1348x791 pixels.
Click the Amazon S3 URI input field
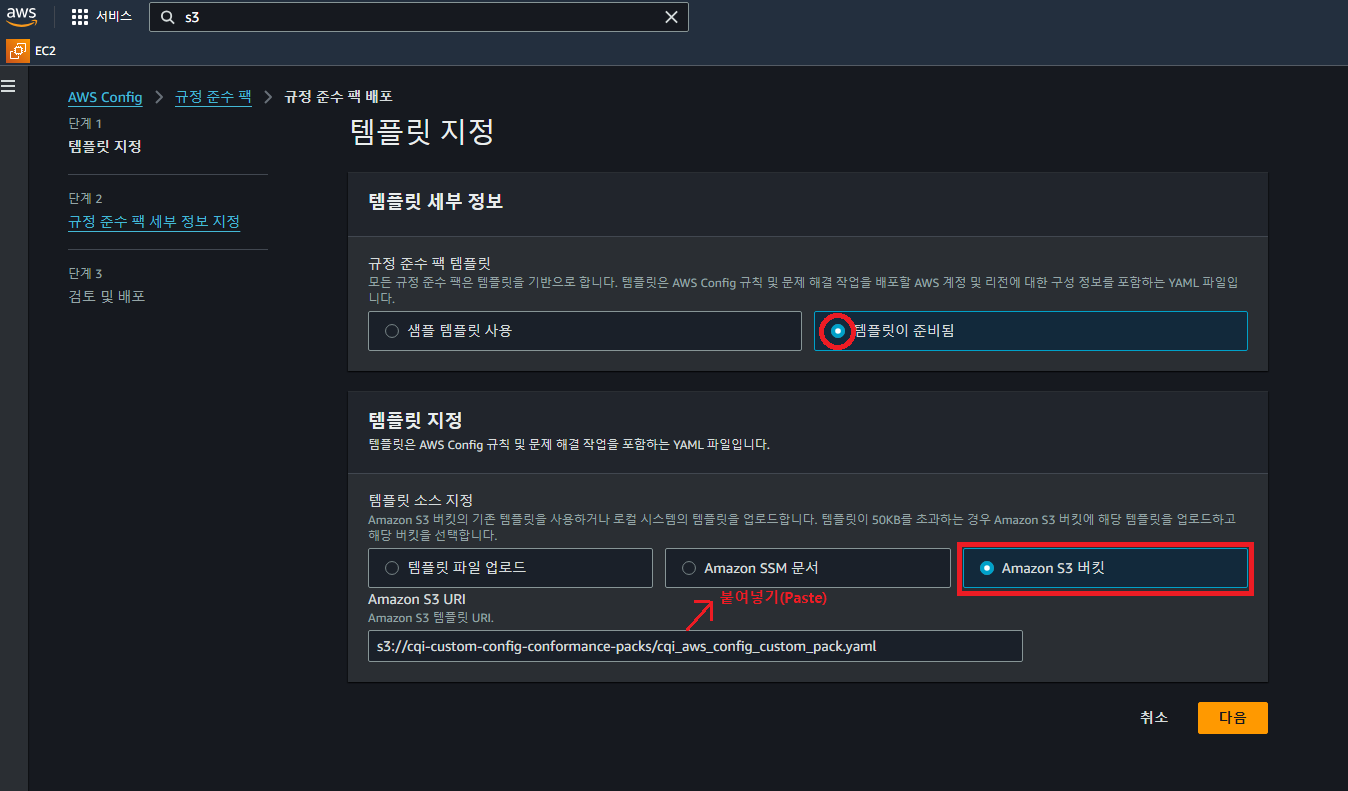coord(694,646)
